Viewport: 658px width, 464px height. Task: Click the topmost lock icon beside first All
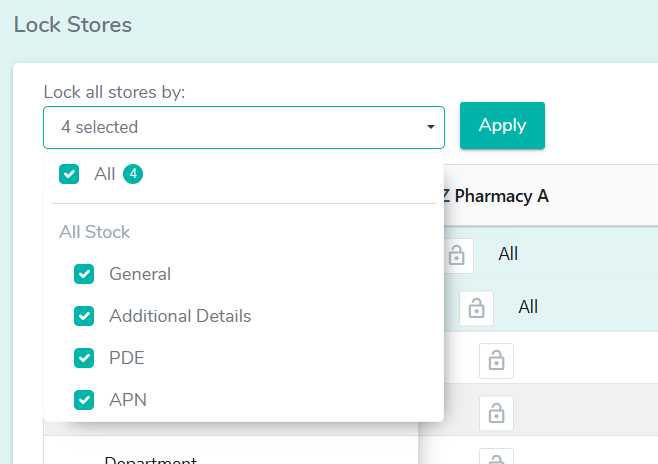457,255
